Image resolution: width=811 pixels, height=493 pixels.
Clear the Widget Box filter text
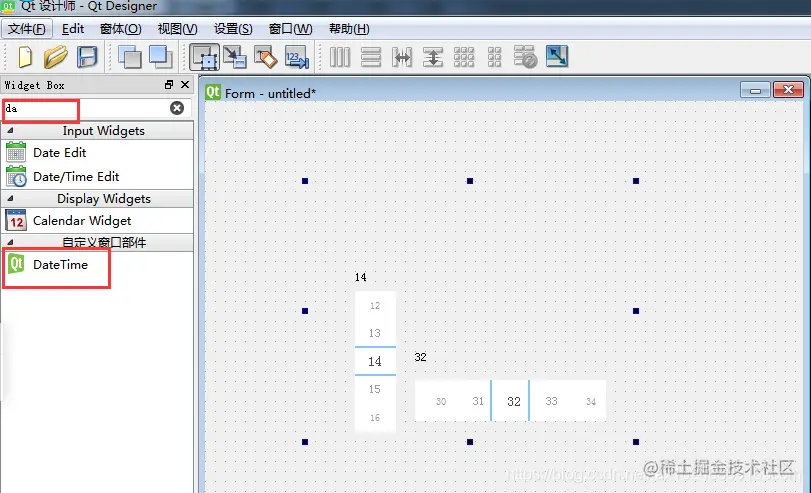pos(177,108)
